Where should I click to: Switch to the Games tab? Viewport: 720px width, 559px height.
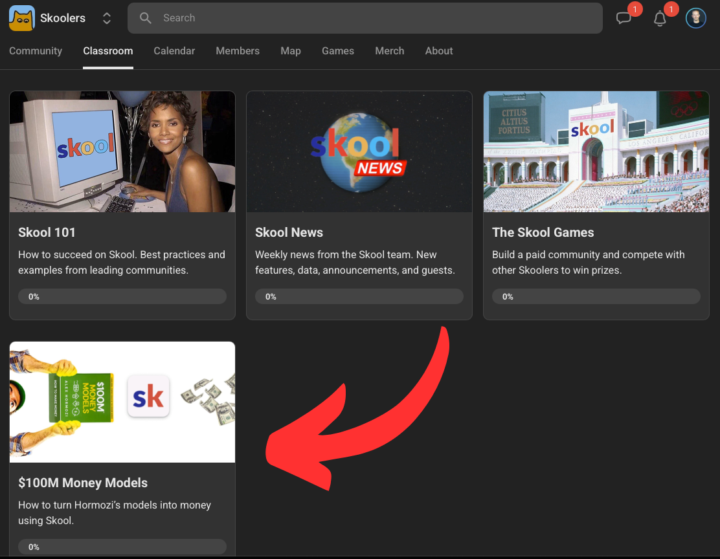pos(338,51)
